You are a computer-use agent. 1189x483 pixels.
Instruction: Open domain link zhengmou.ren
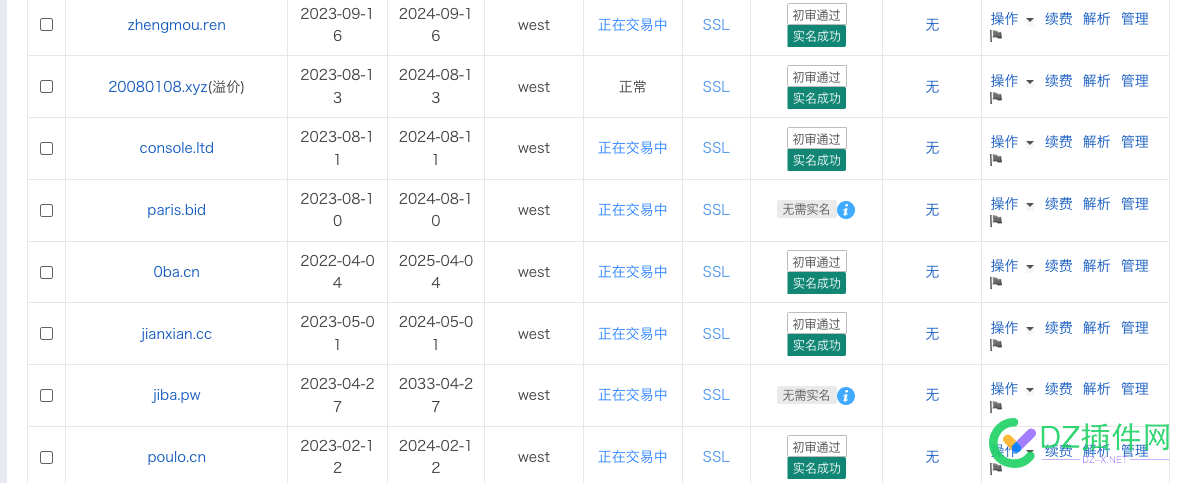(177, 25)
